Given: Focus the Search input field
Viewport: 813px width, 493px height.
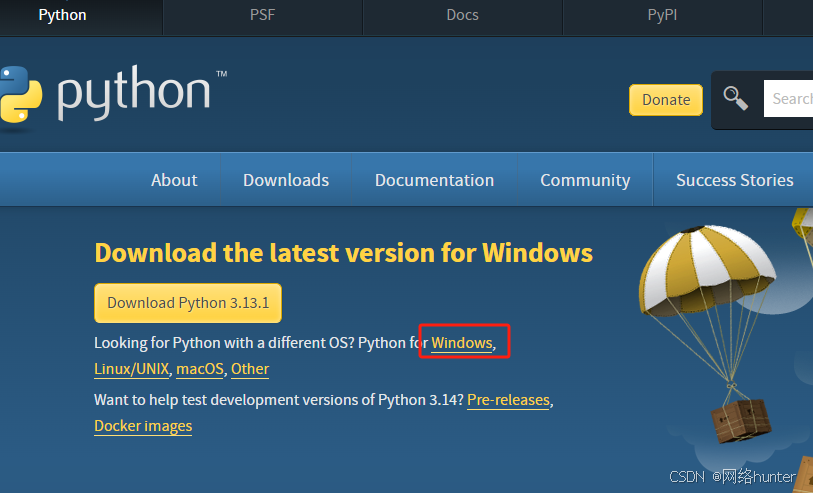Looking at the screenshot, I should (x=788, y=98).
